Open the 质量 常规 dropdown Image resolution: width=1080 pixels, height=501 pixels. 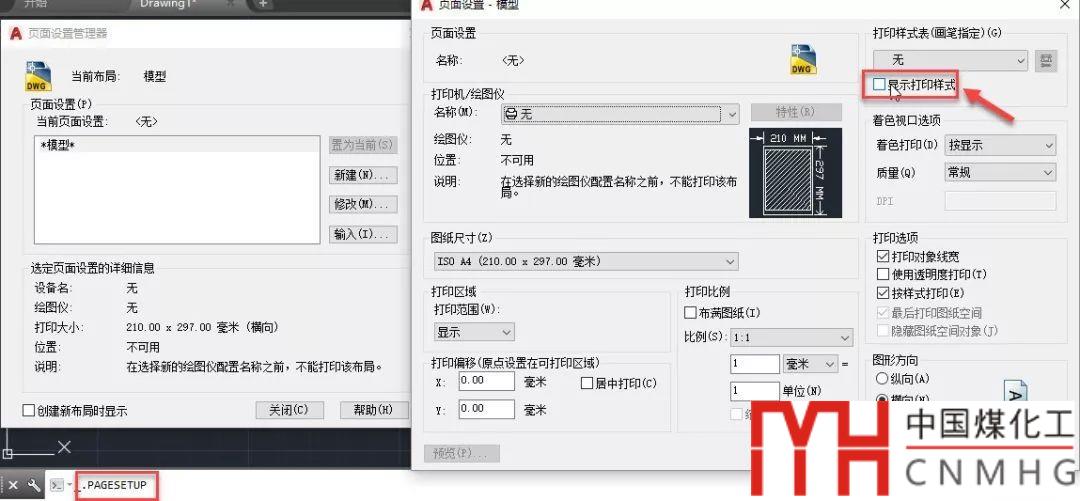[1000, 172]
